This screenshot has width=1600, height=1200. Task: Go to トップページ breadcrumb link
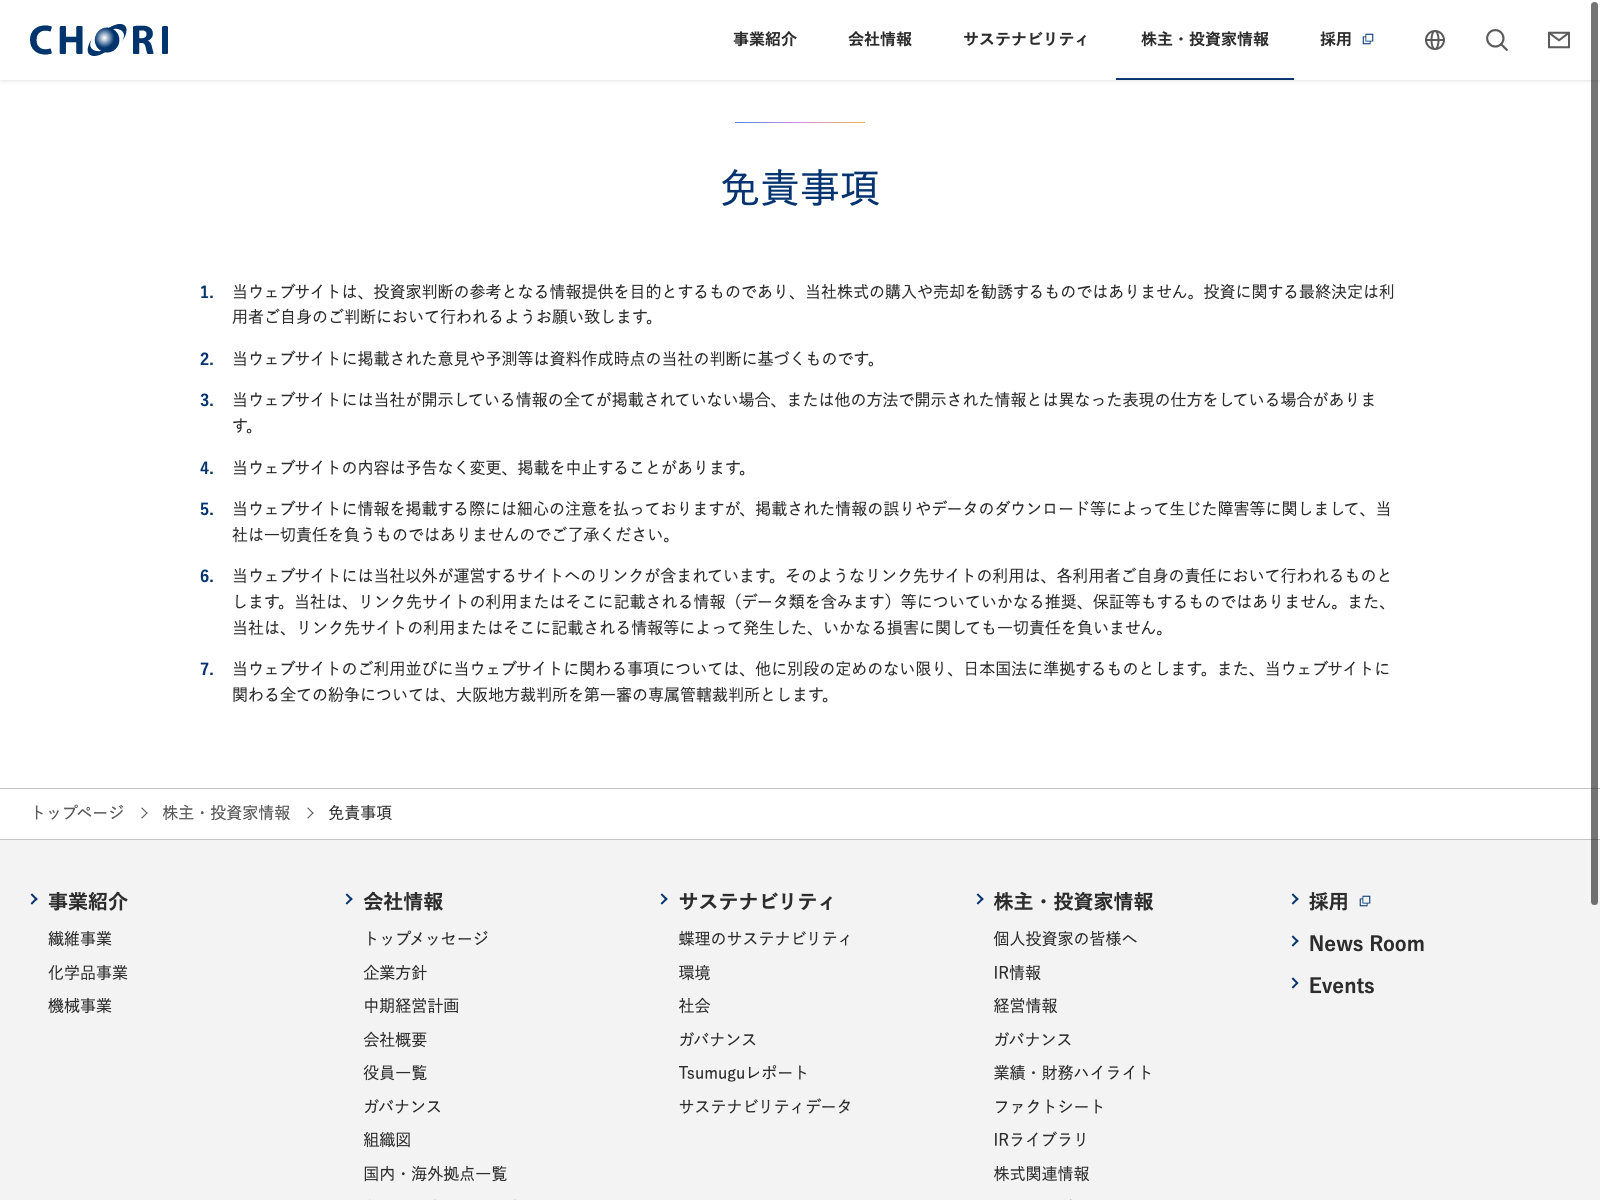point(78,813)
